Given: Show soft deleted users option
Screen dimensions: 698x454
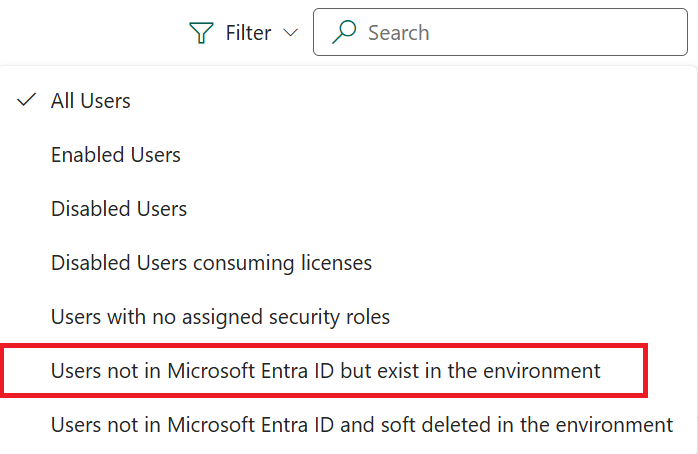Looking at the screenshot, I should pos(362,425).
